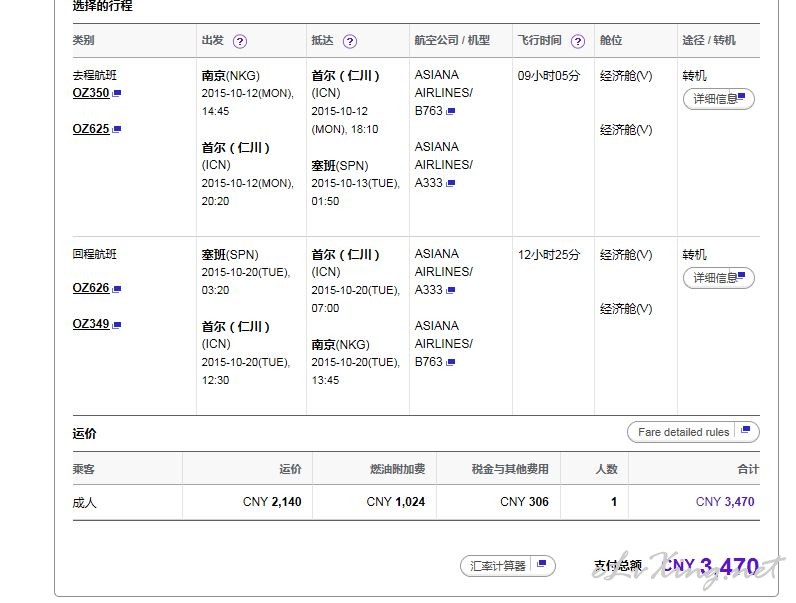Open Fare detailed rules button
This screenshot has width=796, height=603.
[x=693, y=432]
